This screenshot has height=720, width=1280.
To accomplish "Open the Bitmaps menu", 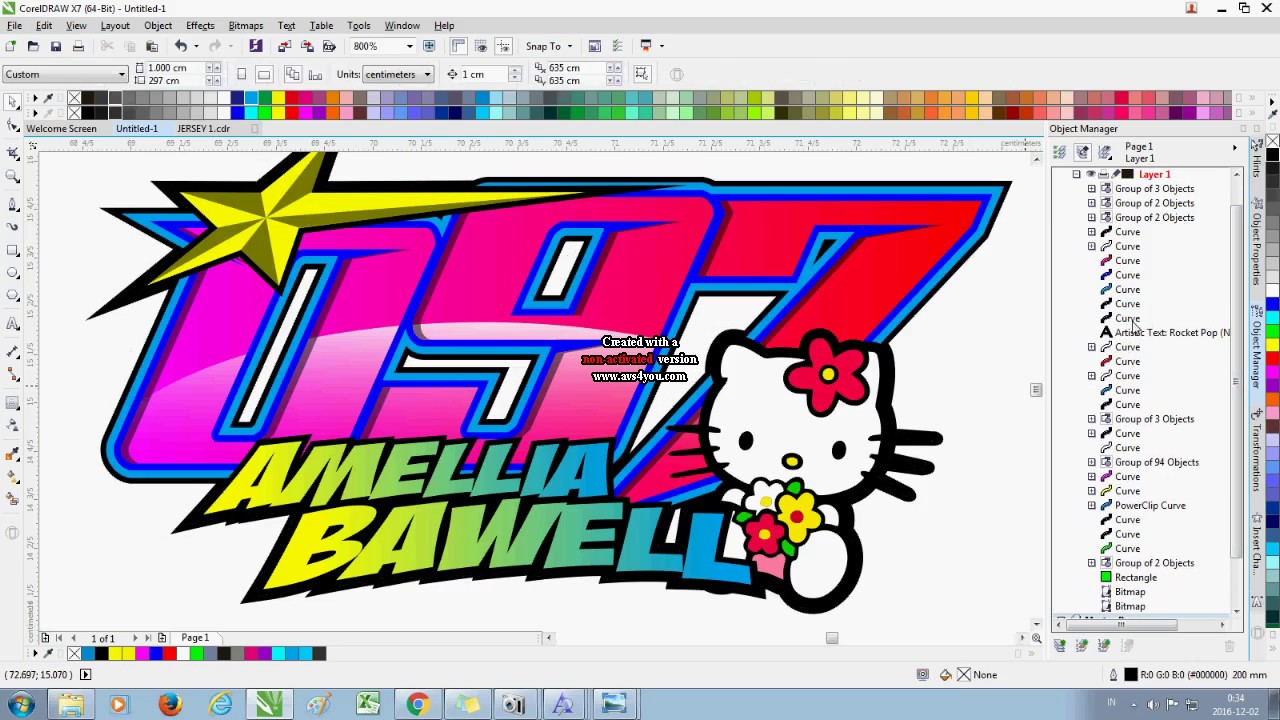I will click(245, 25).
